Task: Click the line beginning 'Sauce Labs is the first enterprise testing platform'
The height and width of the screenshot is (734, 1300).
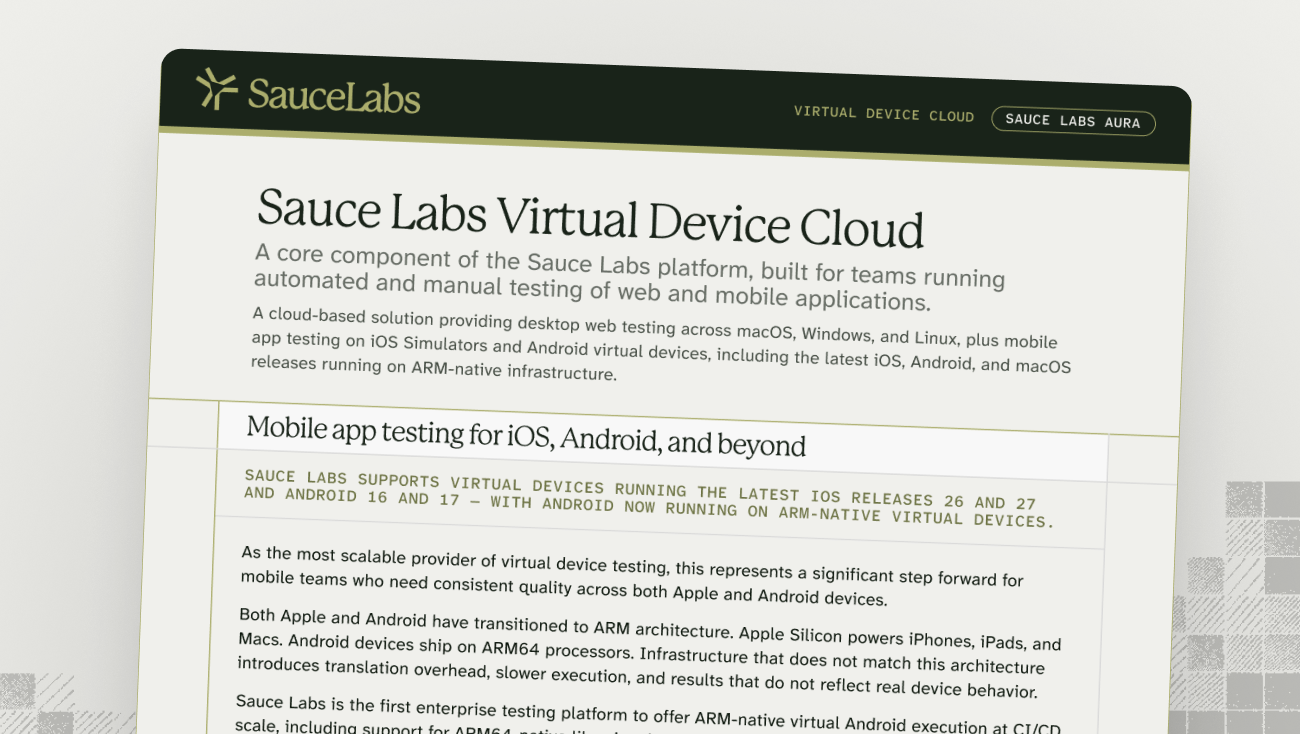Action: (x=648, y=714)
